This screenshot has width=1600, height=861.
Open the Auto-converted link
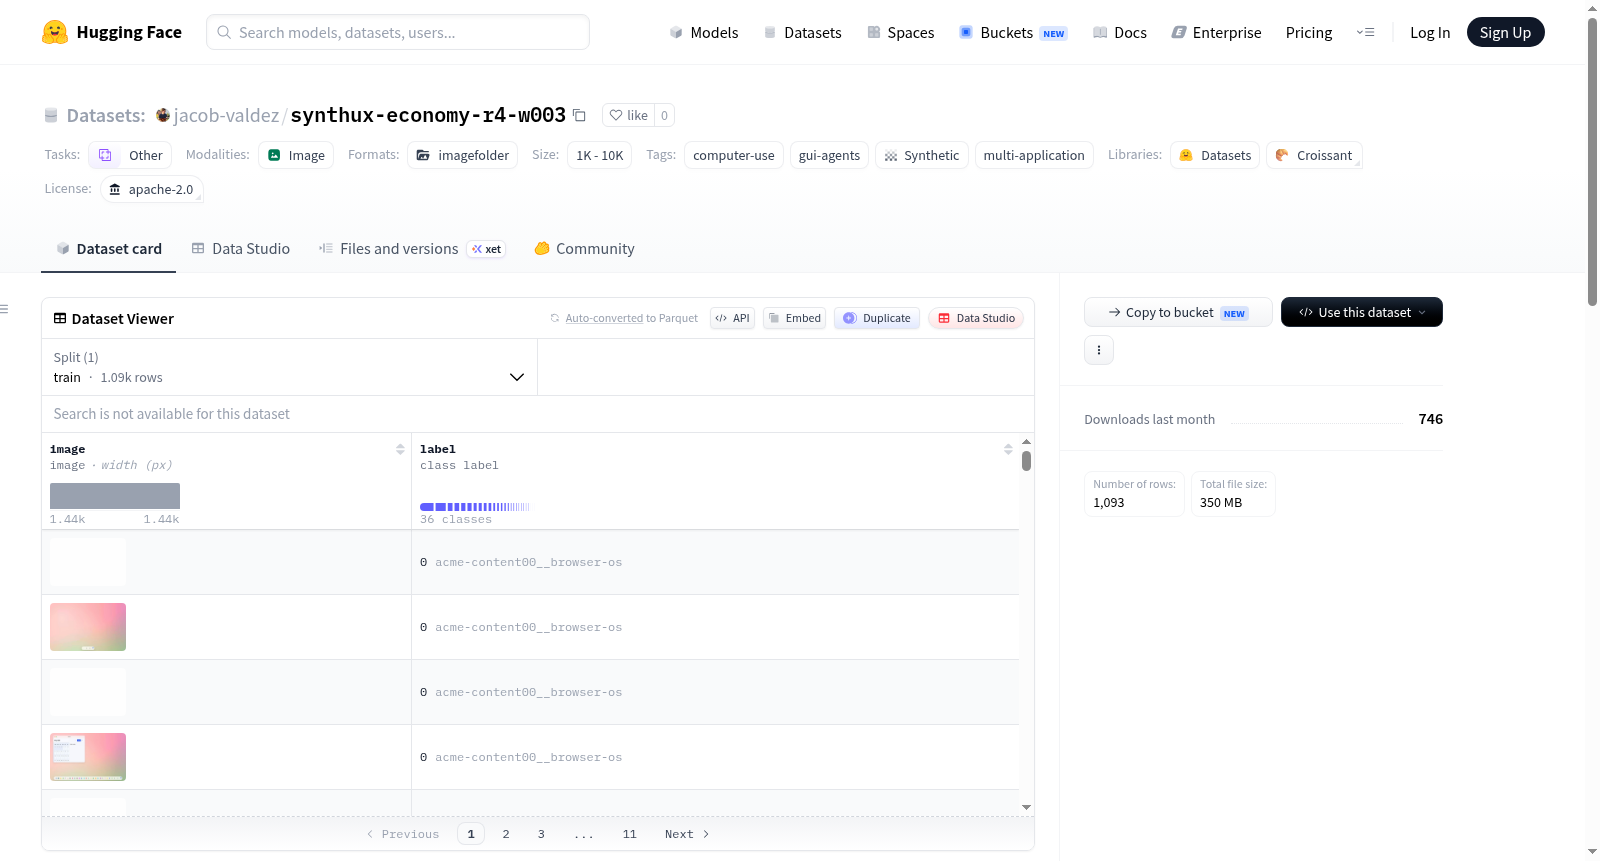pyautogui.click(x=604, y=318)
